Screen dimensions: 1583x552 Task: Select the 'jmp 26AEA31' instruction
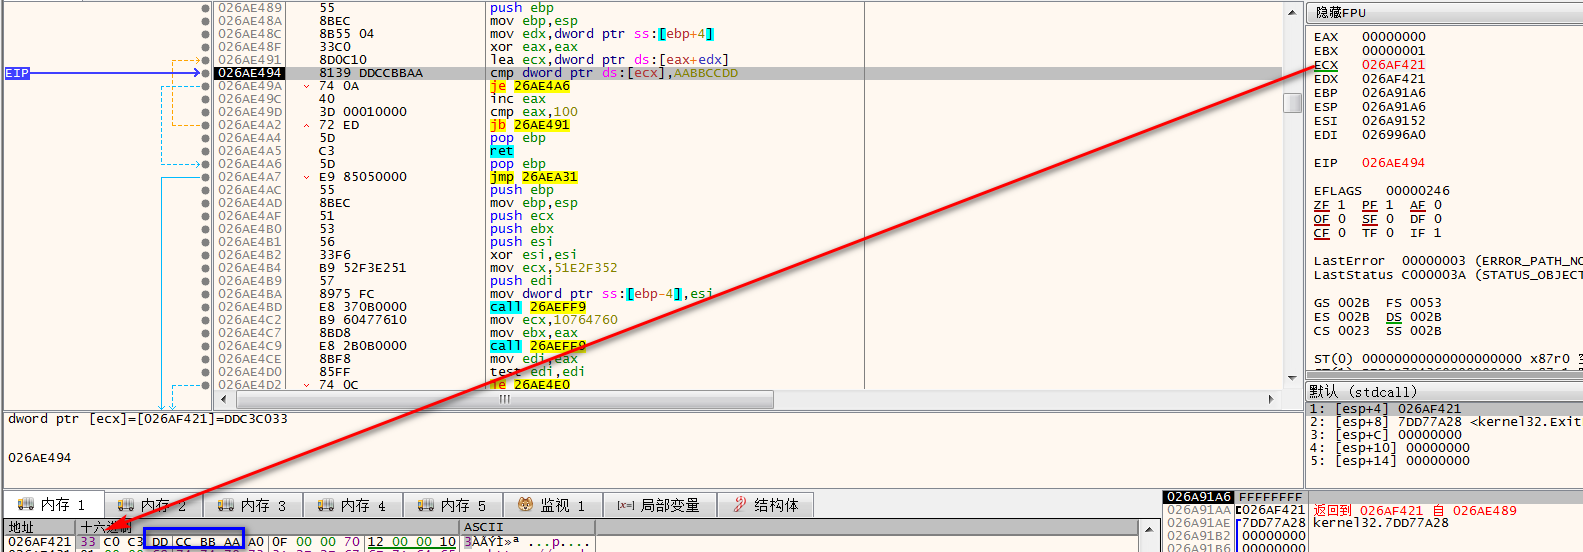point(534,177)
